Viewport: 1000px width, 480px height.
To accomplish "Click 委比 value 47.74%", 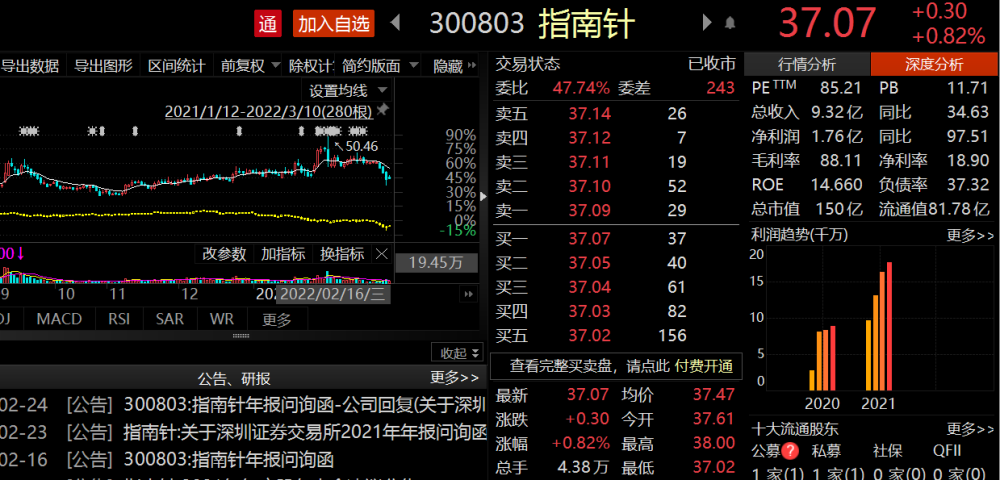I will [581, 89].
